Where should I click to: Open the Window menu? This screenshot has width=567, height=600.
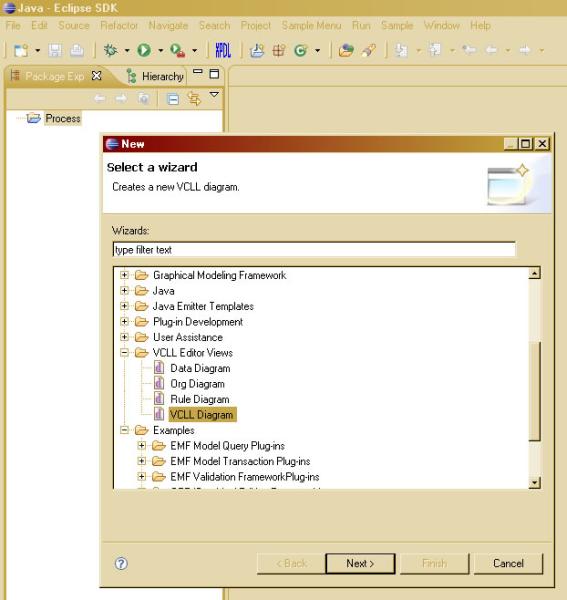tap(442, 26)
